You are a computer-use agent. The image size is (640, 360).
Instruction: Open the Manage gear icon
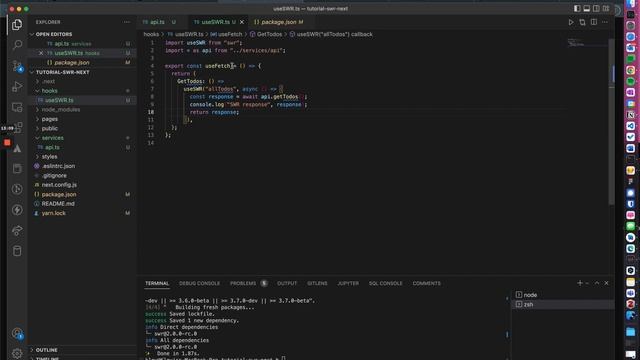(x=17, y=353)
